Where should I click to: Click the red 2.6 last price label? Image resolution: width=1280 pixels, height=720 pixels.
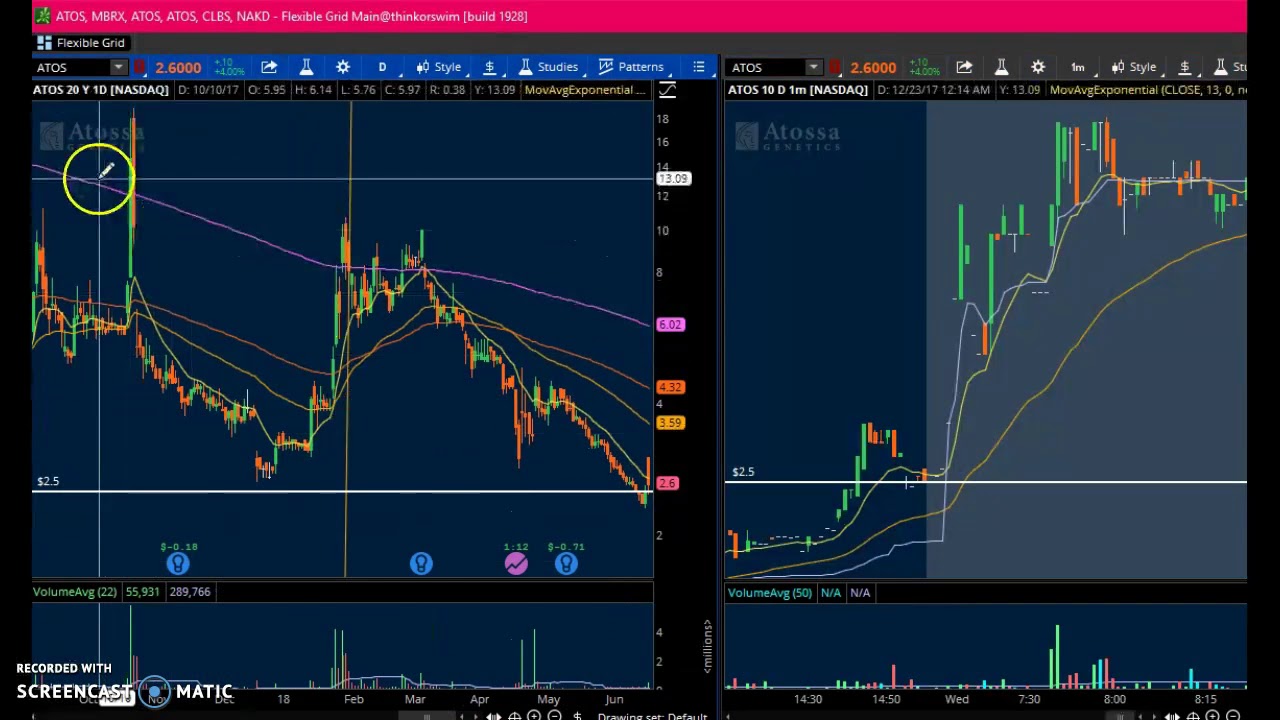(668, 483)
